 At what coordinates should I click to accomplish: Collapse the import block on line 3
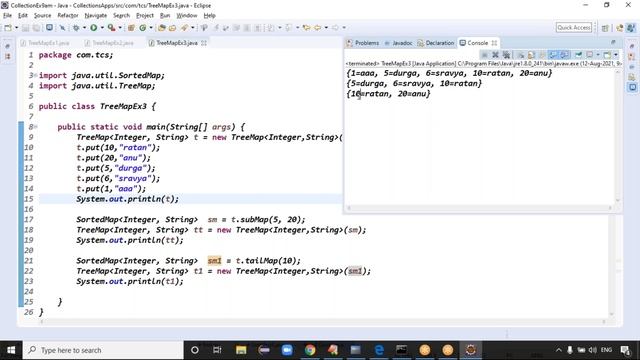[x=36, y=76]
